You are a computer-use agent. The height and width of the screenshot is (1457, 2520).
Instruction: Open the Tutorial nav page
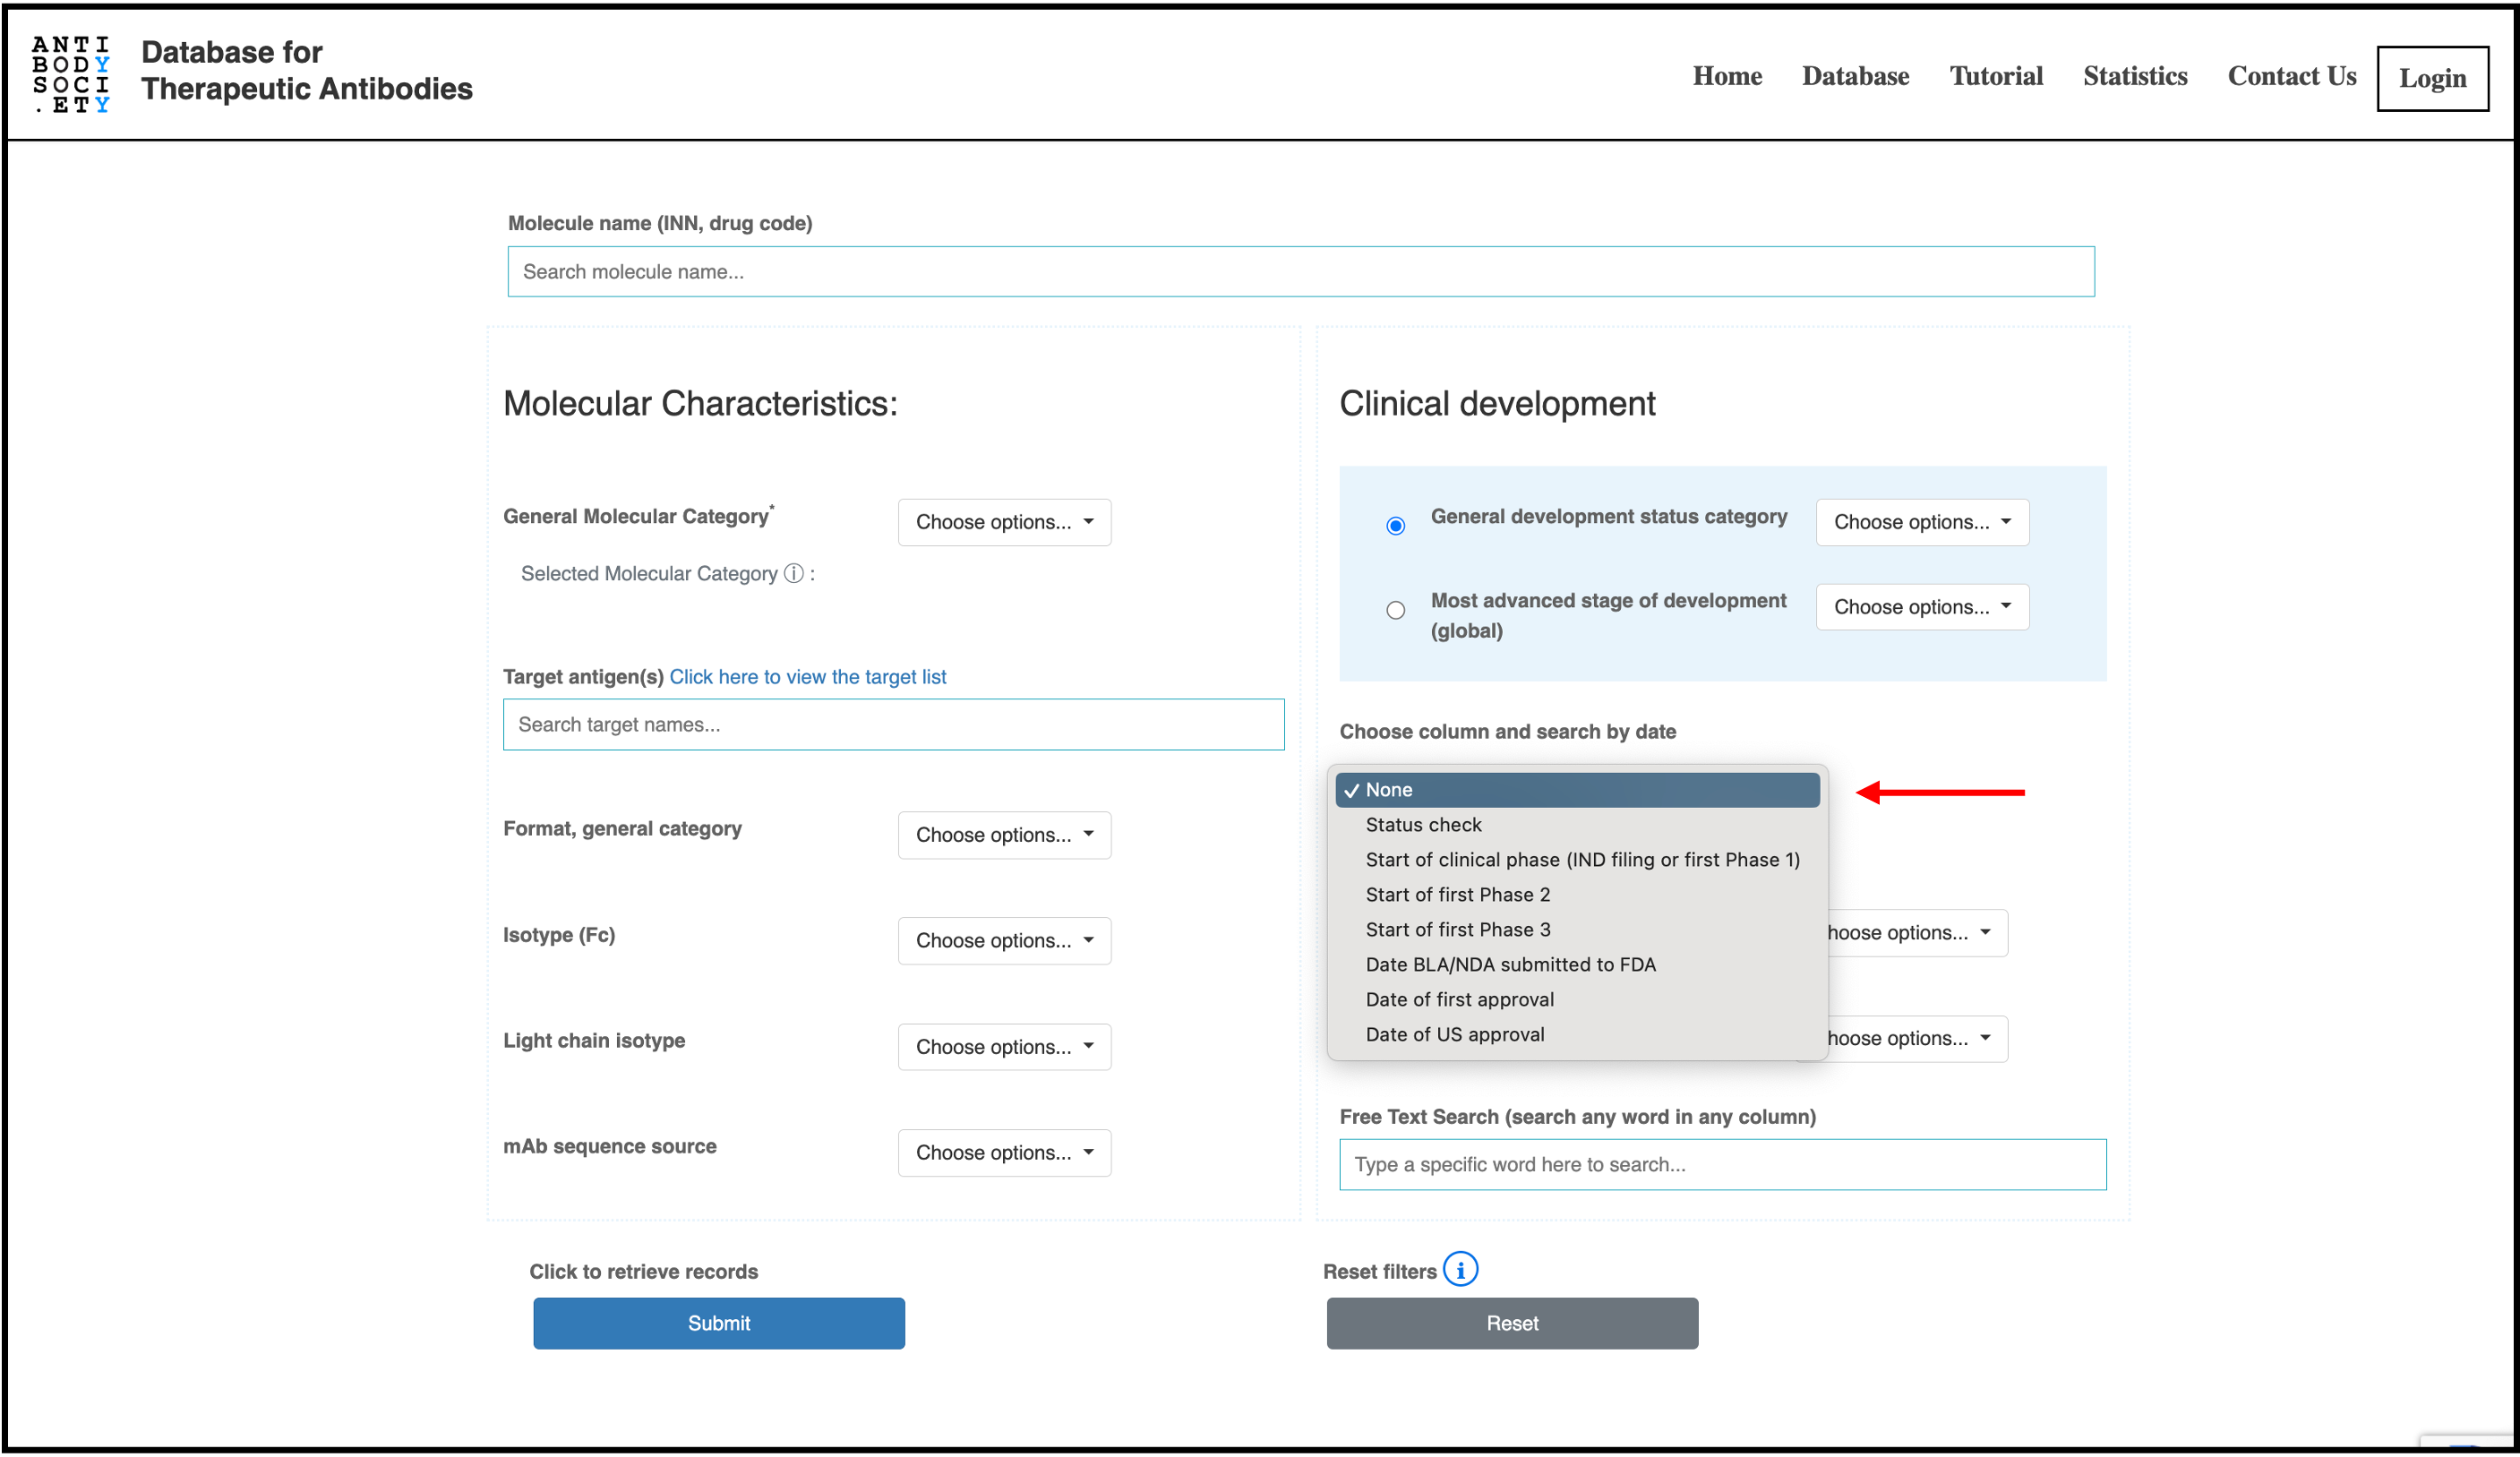click(1995, 76)
